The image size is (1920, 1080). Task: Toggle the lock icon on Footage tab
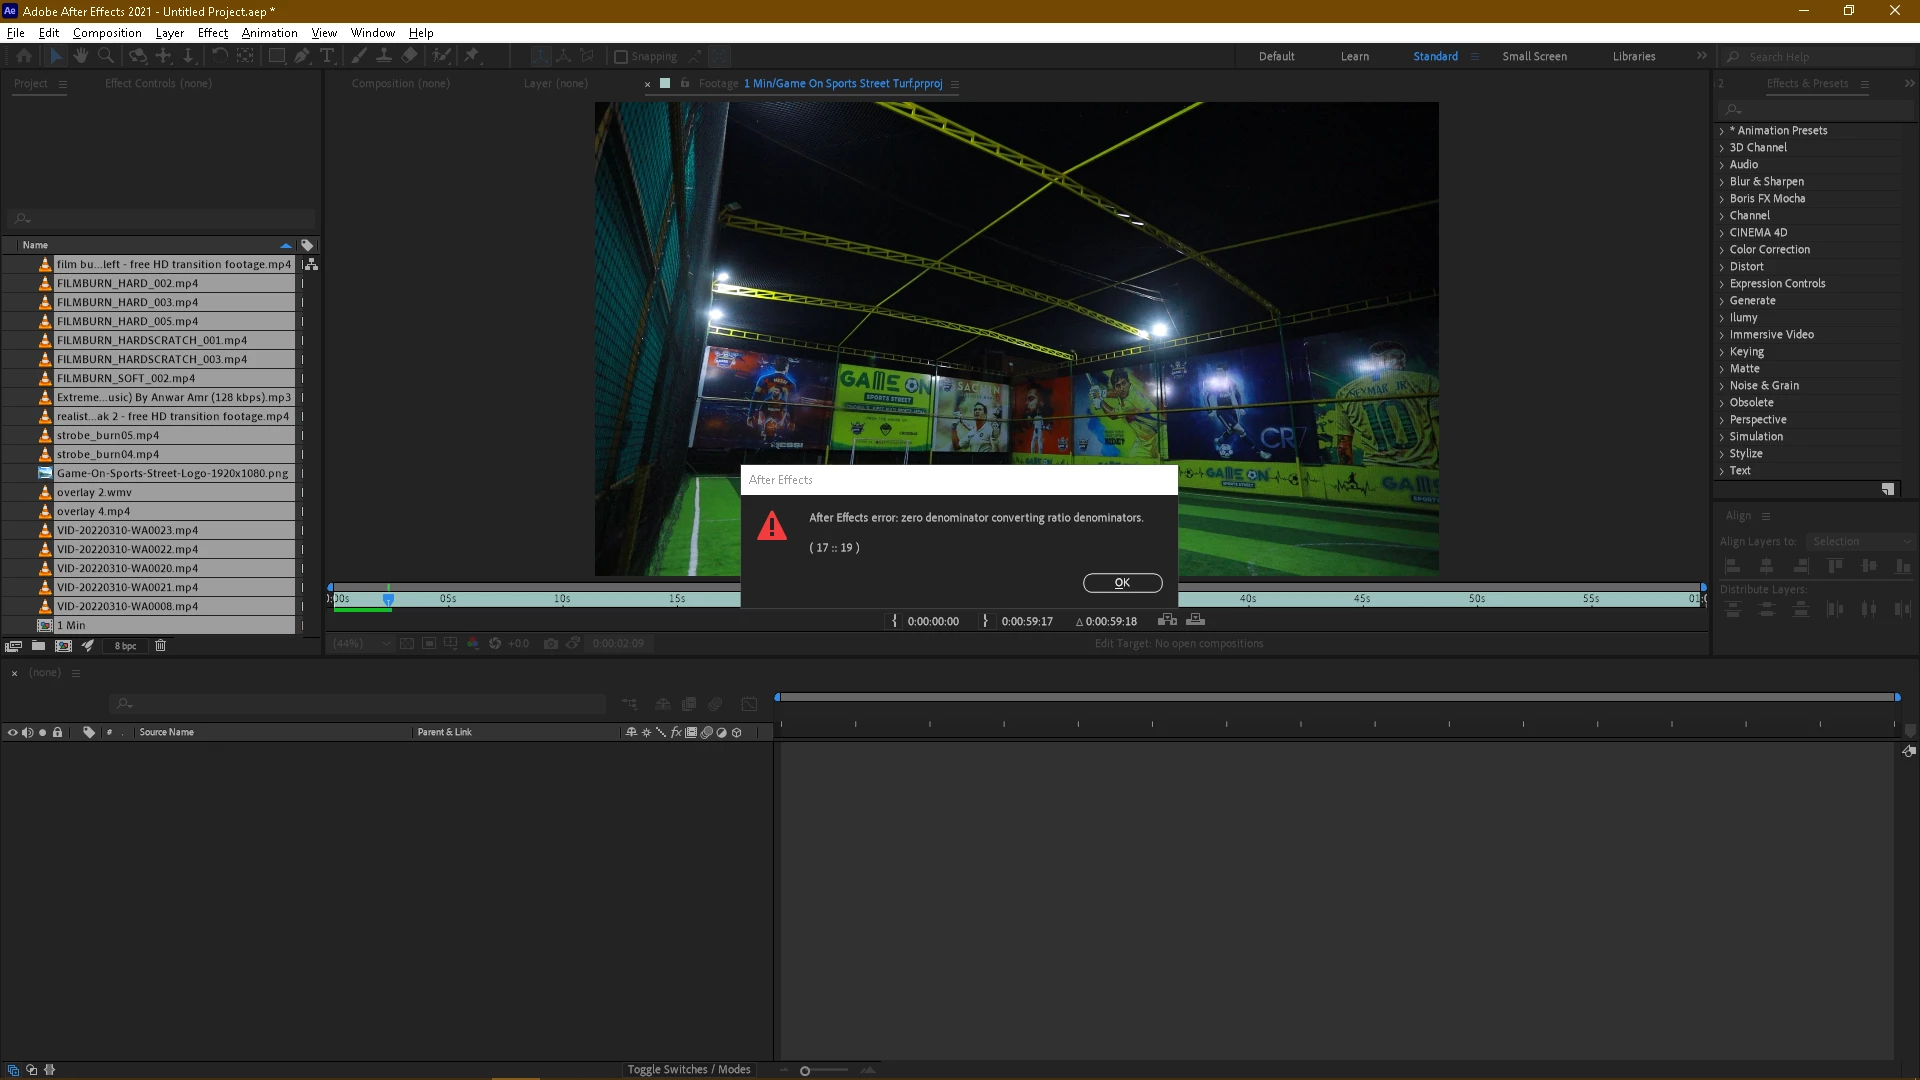point(685,83)
